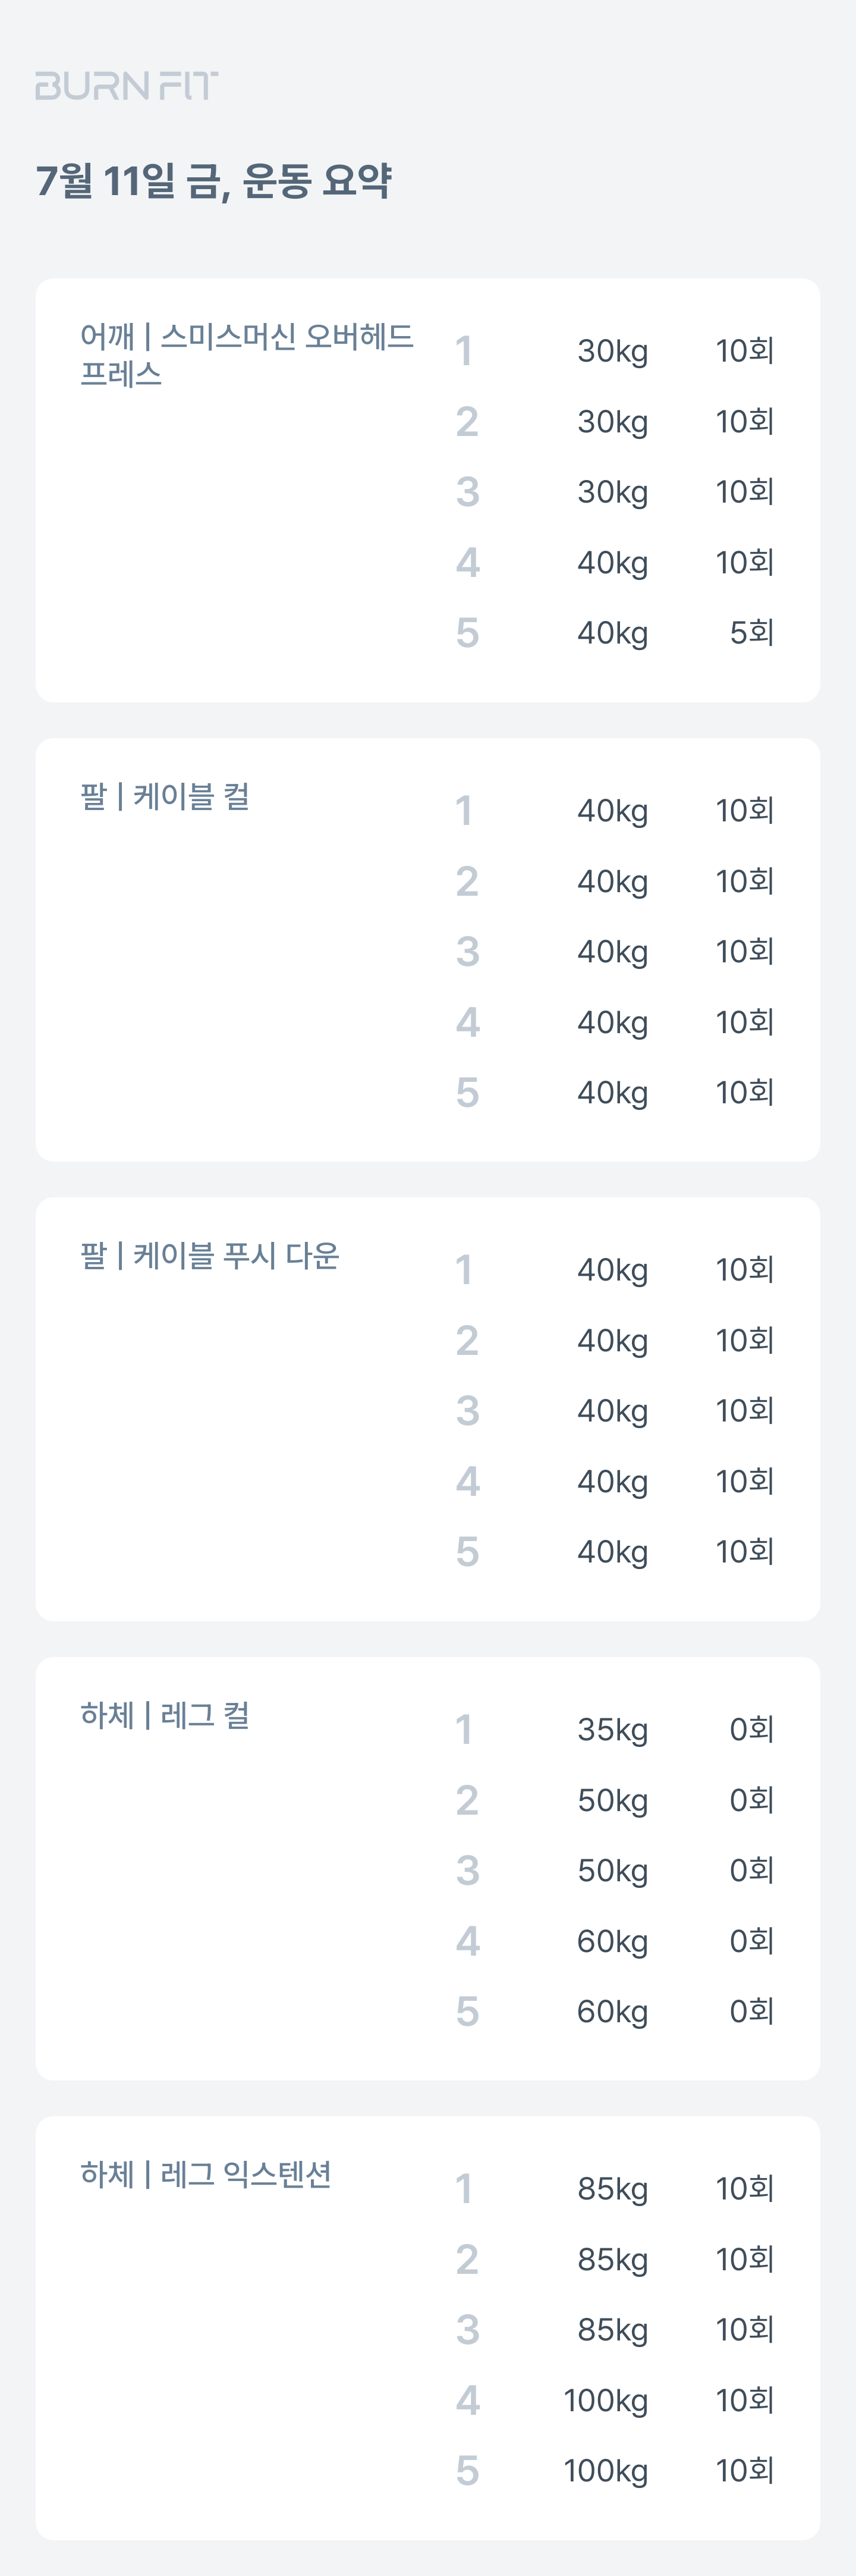Open the 팔 | 케이블 컬 exercise title
Viewport: 856px width, 2576px height.
tap(165, 796)
